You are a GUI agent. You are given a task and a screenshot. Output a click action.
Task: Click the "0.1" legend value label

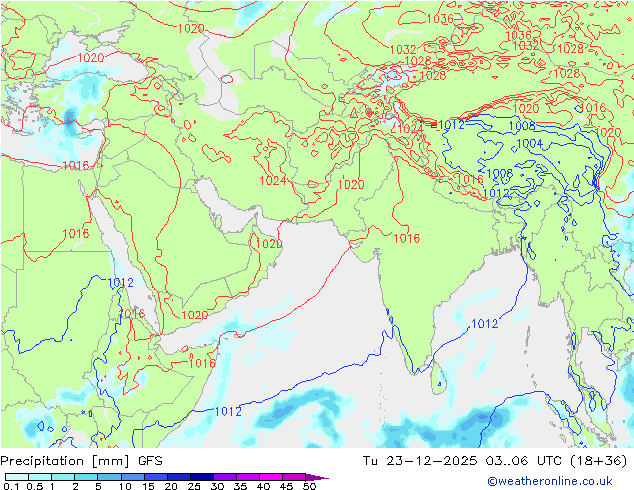(11, 486)
